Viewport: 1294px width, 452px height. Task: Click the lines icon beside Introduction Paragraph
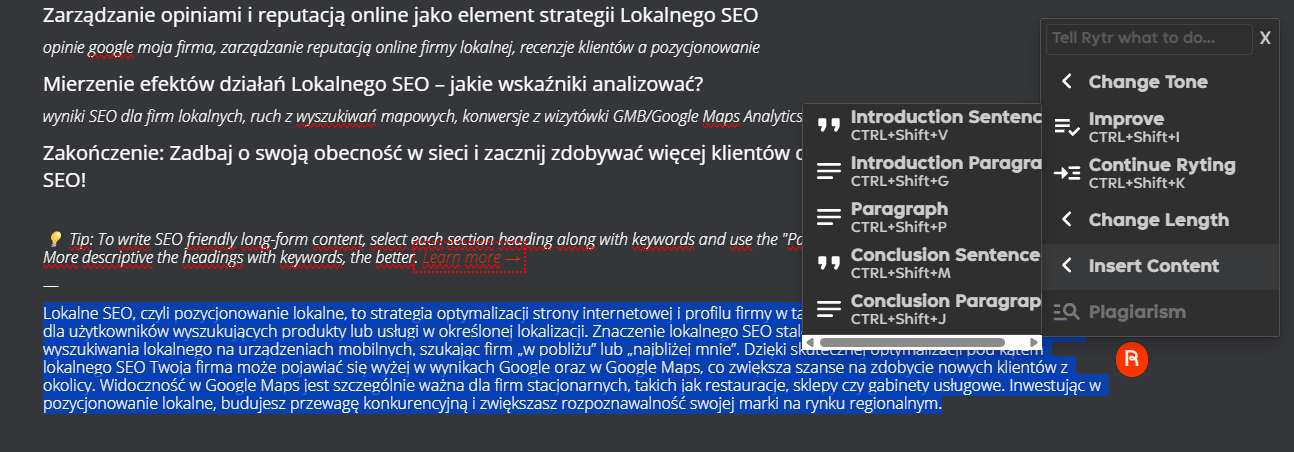coord(828,171)
